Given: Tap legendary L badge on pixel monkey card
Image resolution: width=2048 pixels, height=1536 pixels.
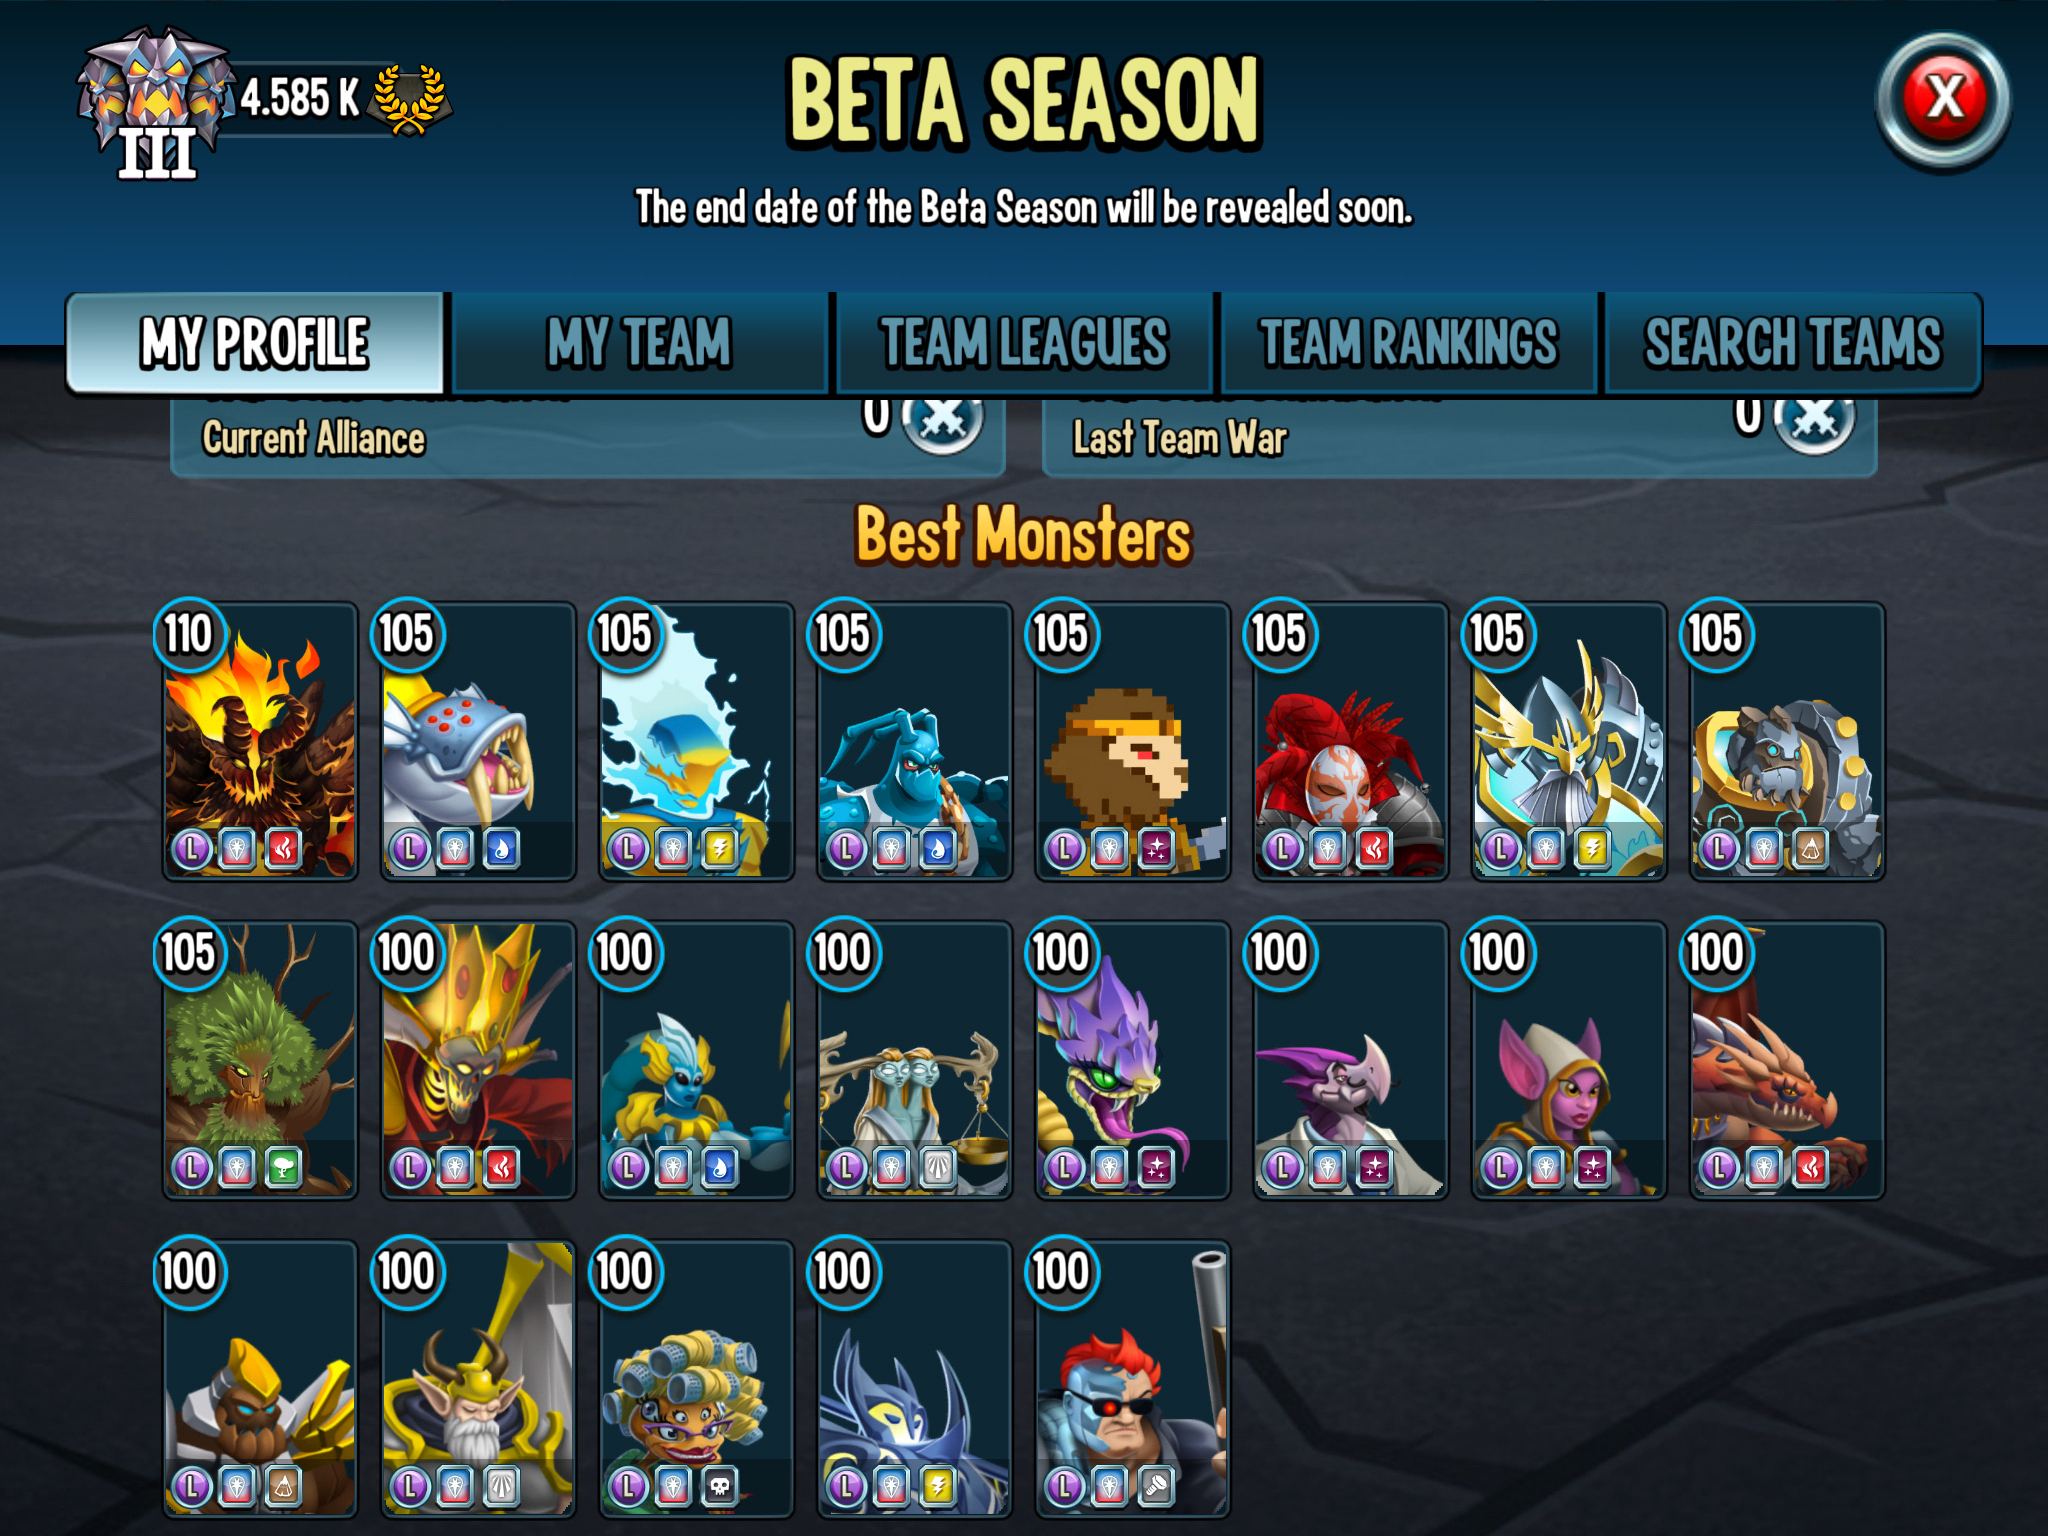Looking at the screenshot, I should coord(1064,849).
